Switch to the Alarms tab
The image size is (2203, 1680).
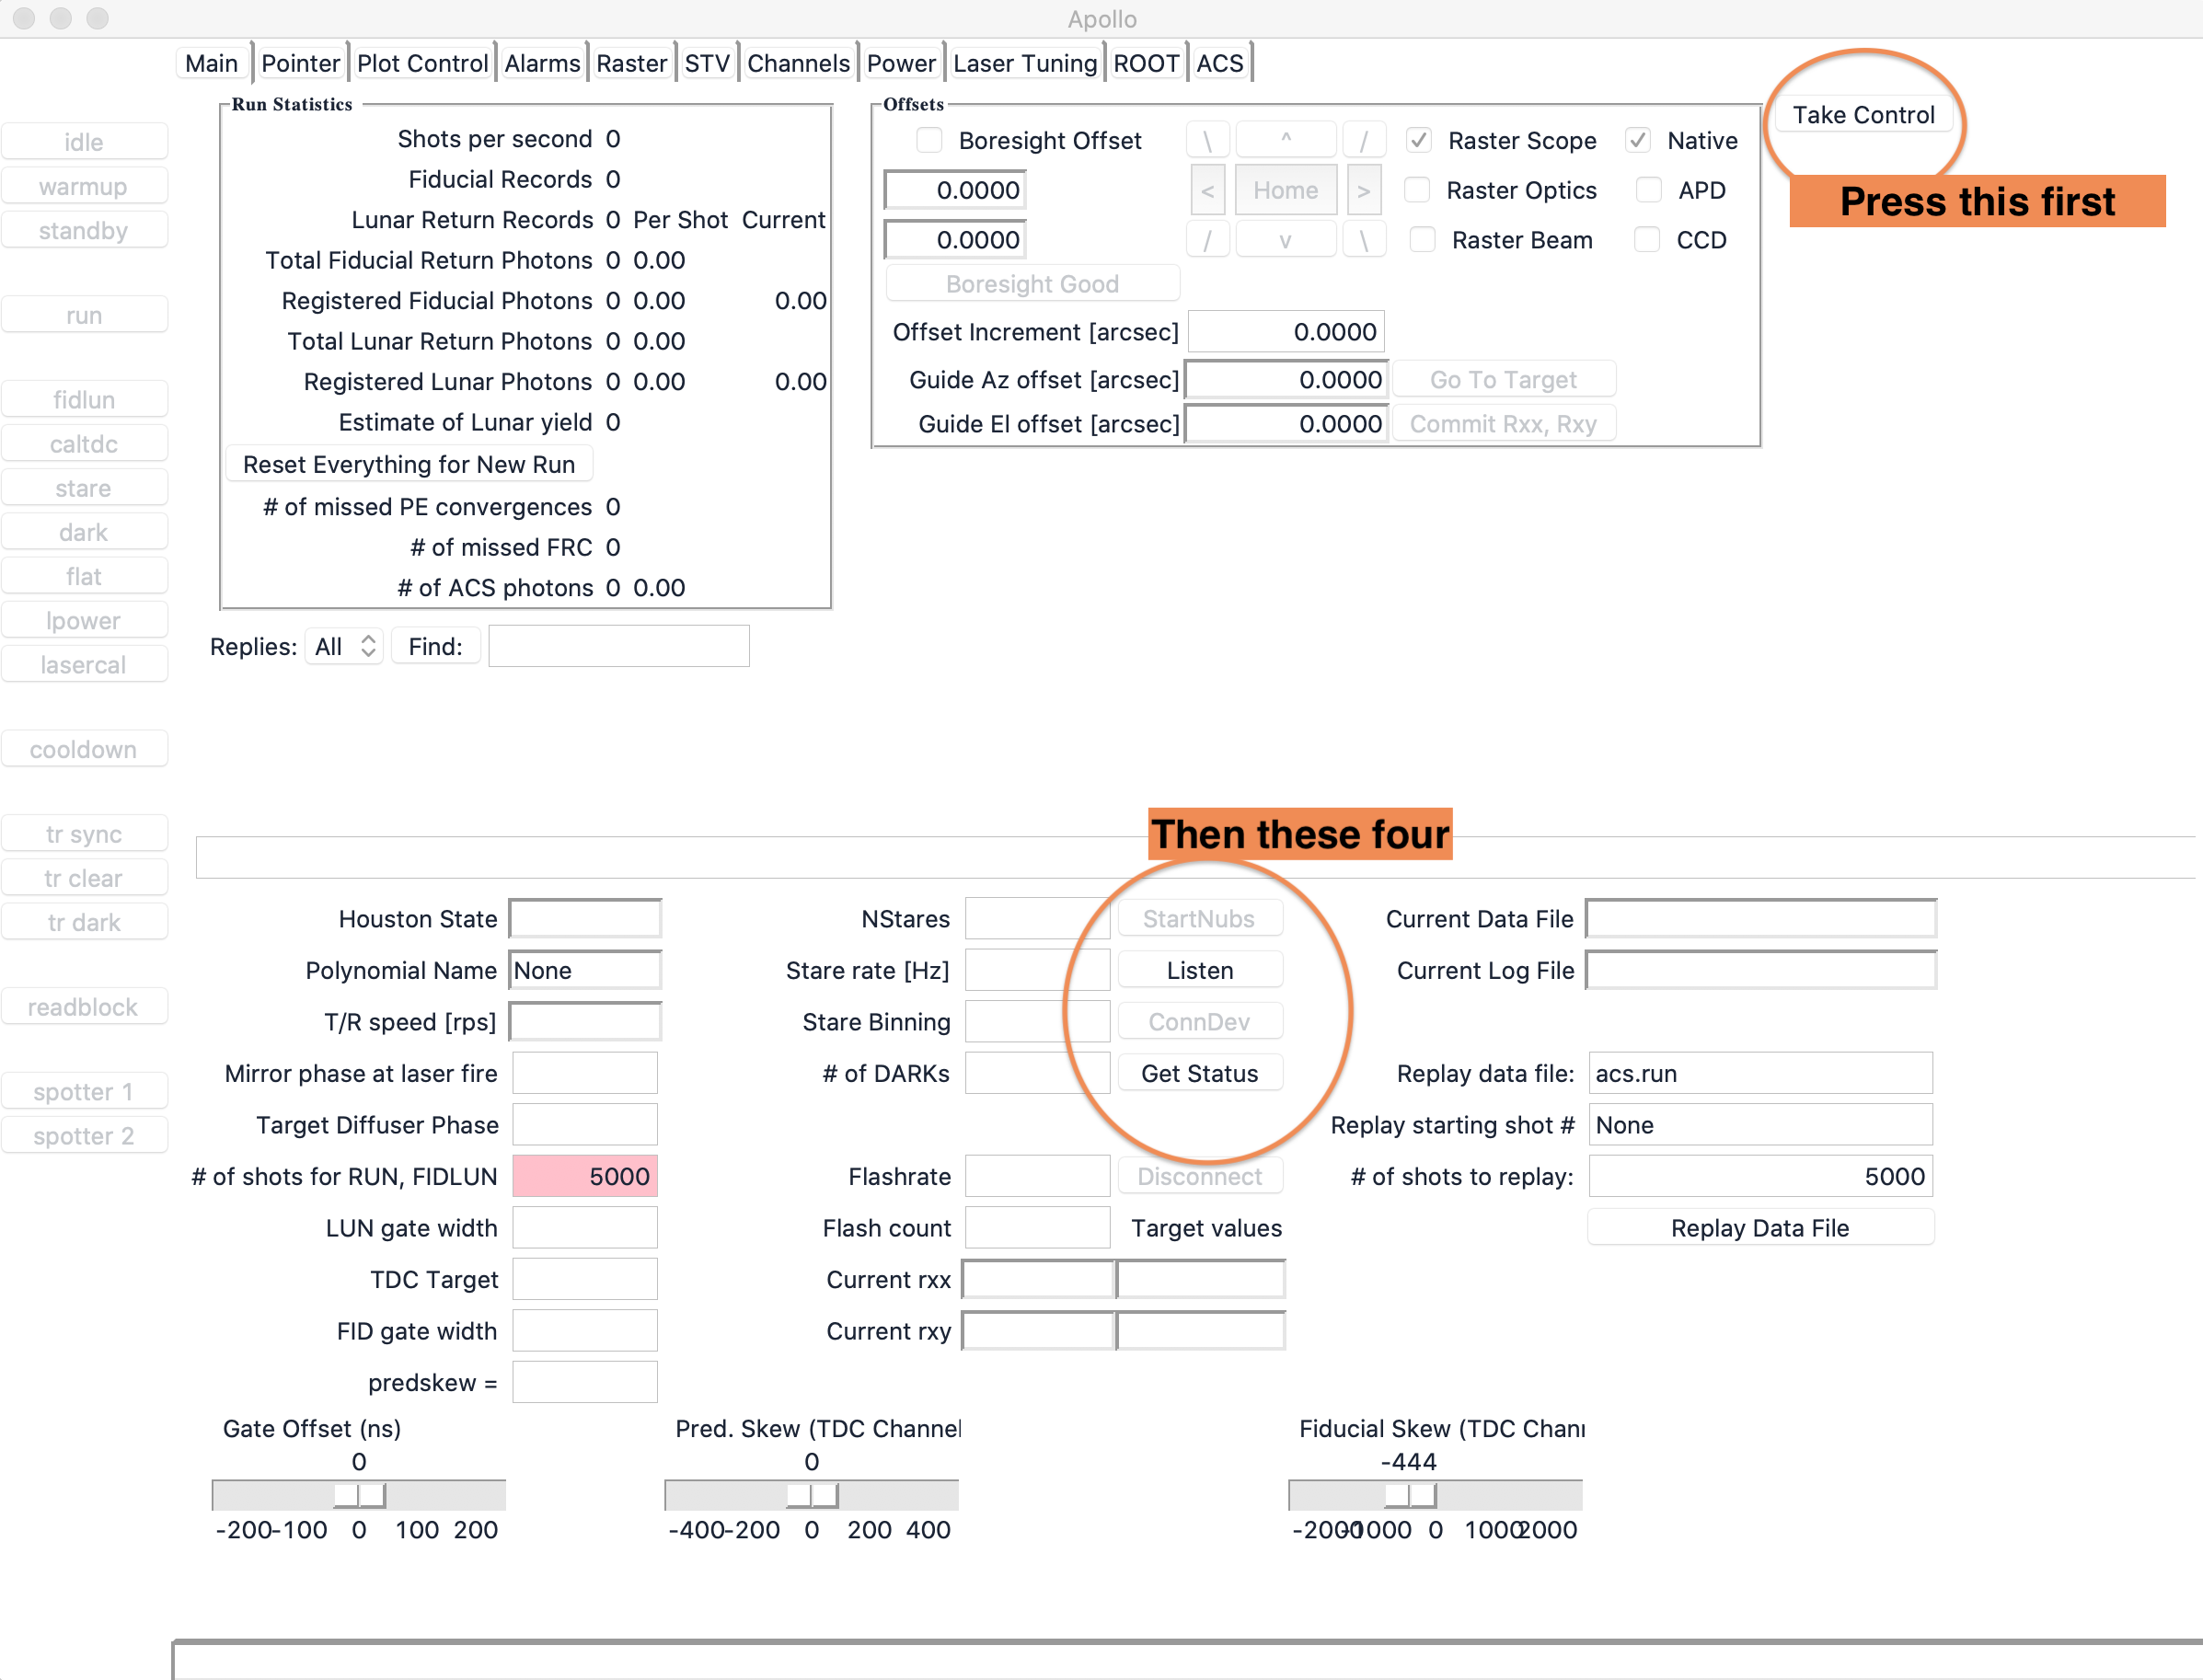click(x=542, y=63)
